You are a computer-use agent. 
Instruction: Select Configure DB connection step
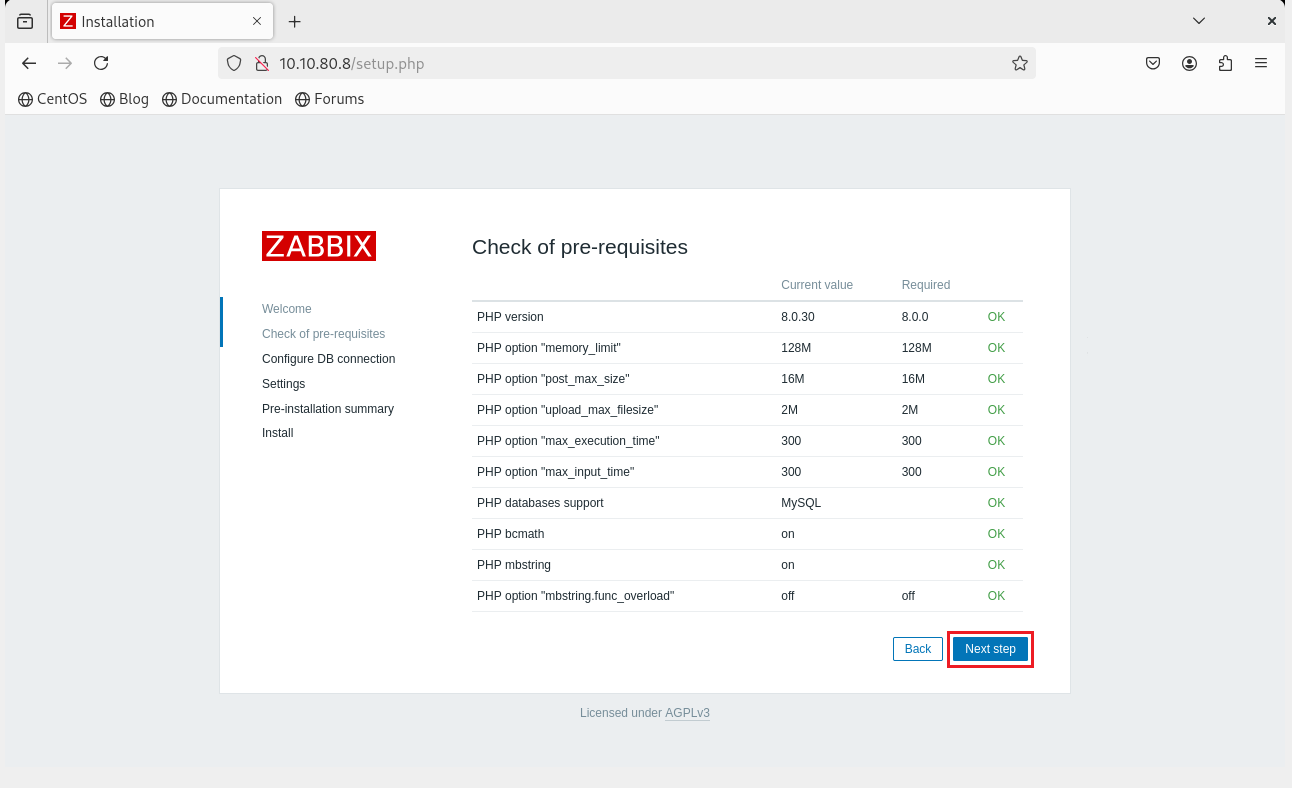tap(328, 359)
